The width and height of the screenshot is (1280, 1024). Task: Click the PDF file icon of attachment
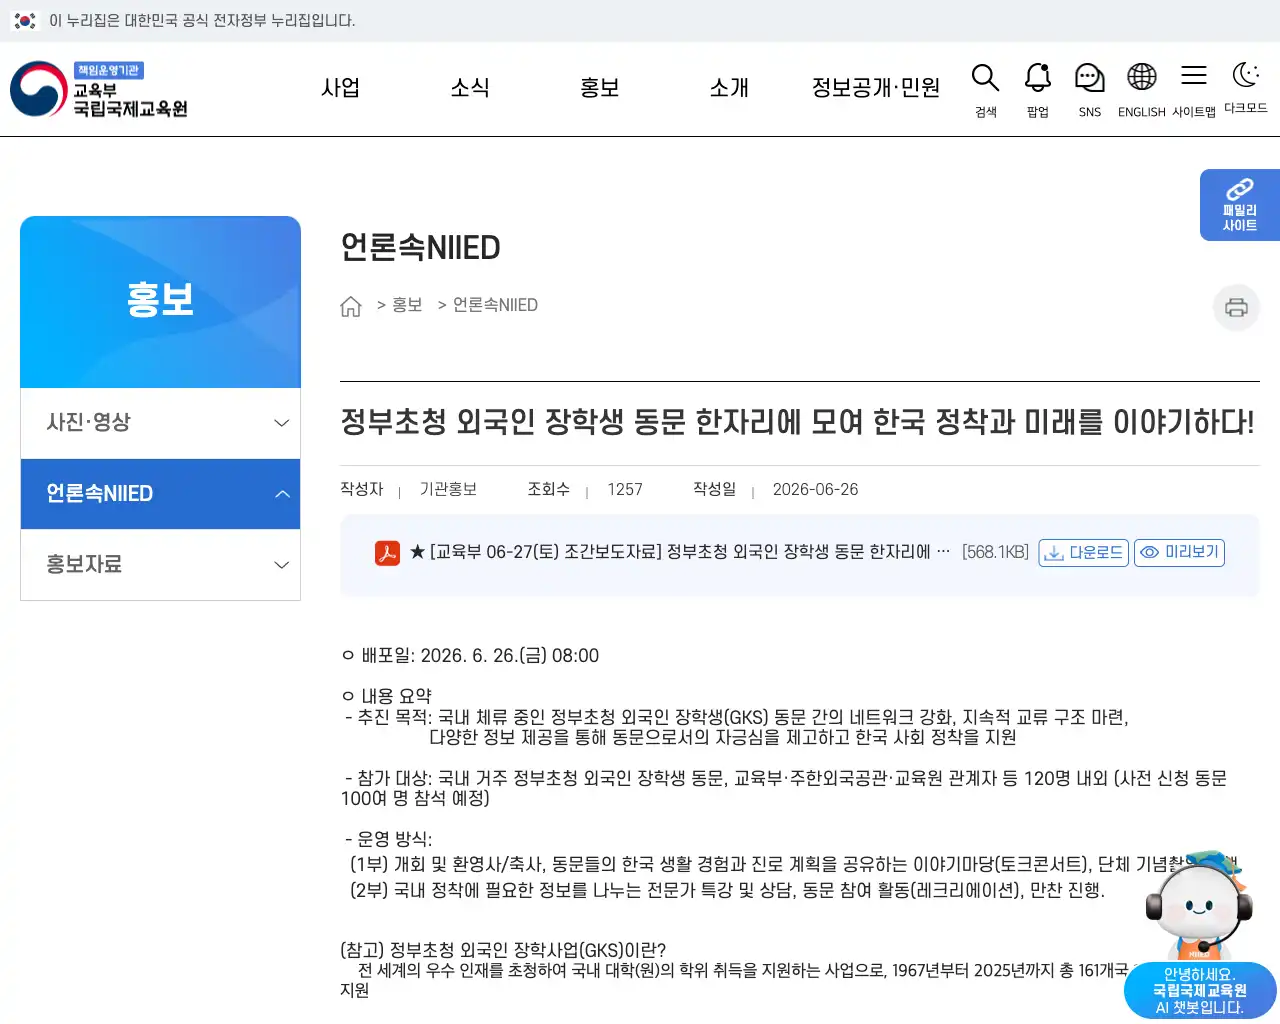coord(387,553)
